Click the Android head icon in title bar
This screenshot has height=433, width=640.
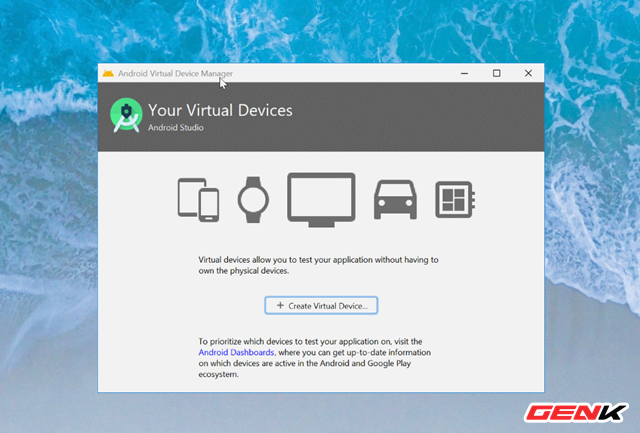(108, 73)
